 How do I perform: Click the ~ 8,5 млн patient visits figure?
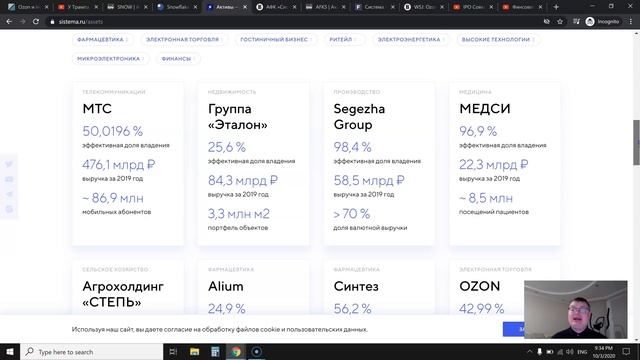pos(486,198)
